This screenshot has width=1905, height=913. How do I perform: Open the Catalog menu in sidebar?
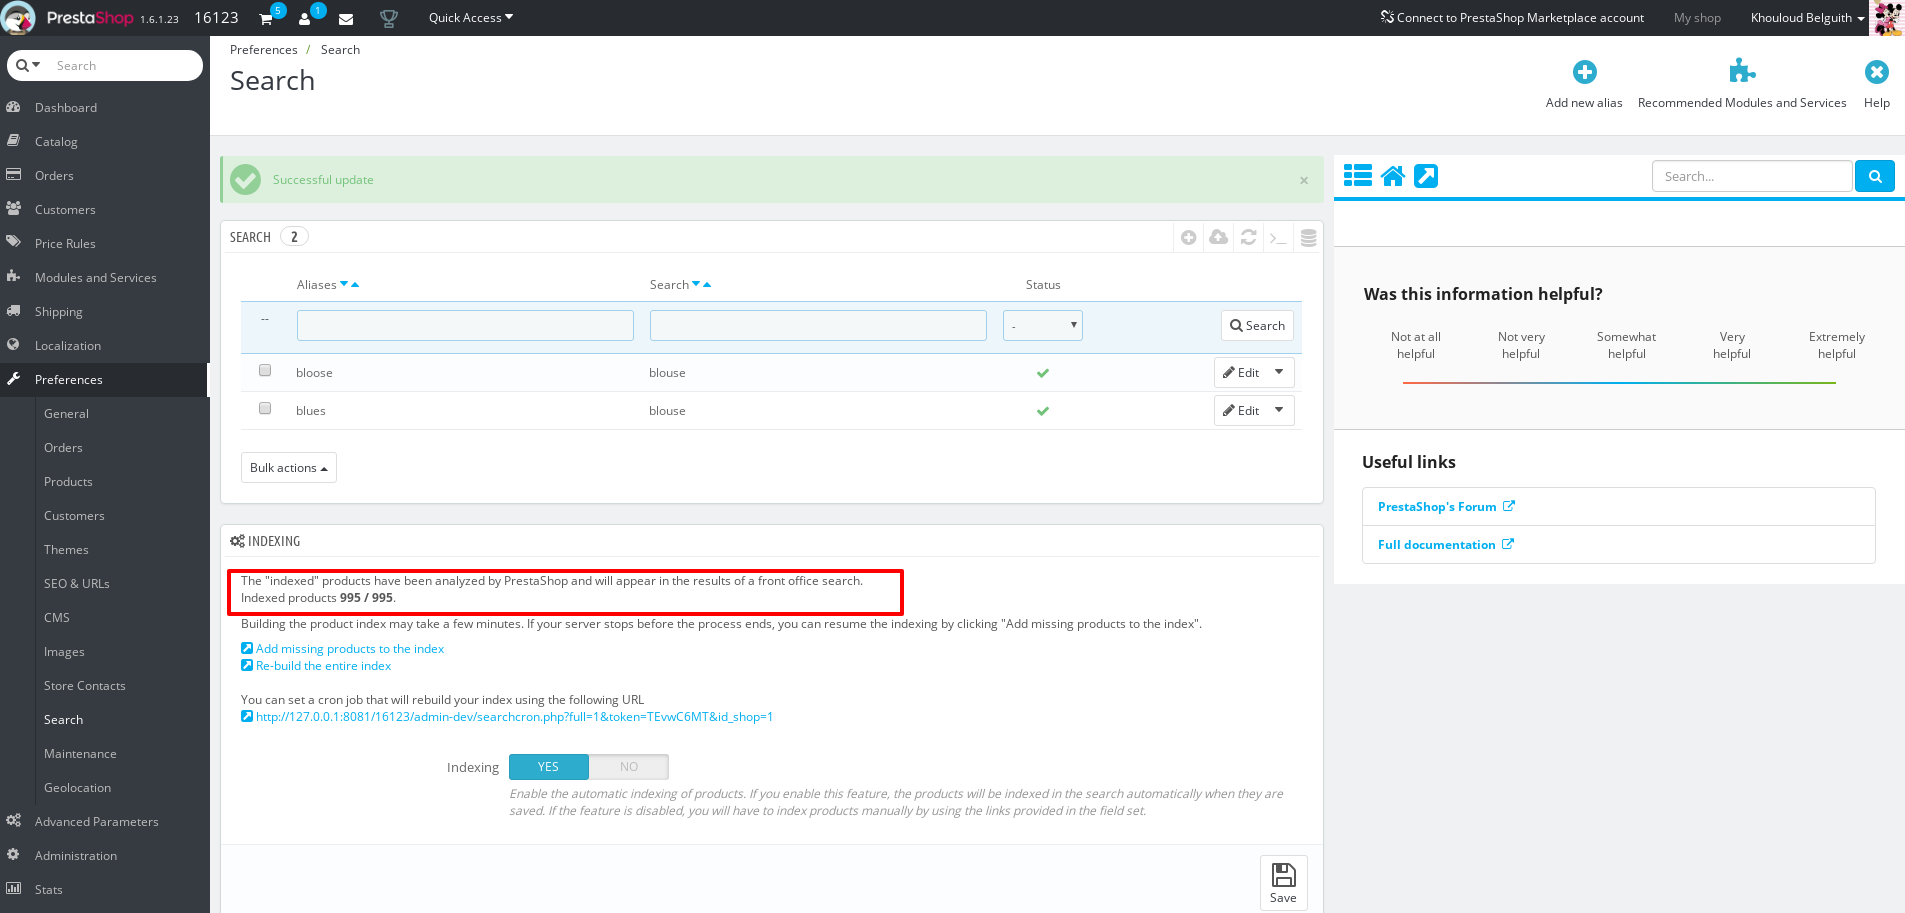coord(56,142)
